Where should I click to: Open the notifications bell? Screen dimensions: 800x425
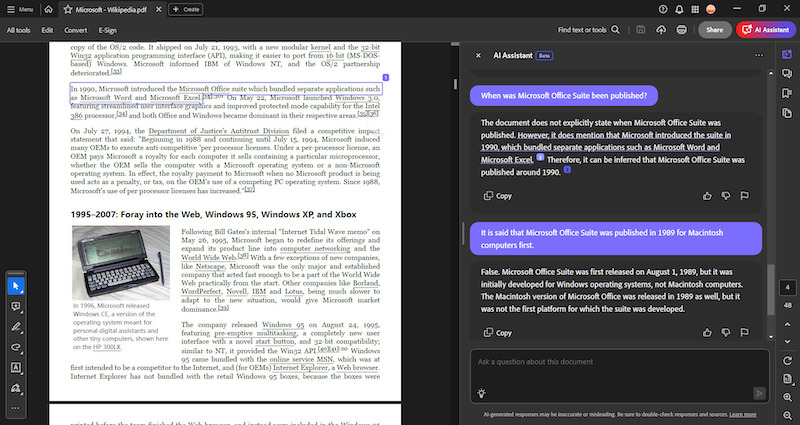[680, 9]
